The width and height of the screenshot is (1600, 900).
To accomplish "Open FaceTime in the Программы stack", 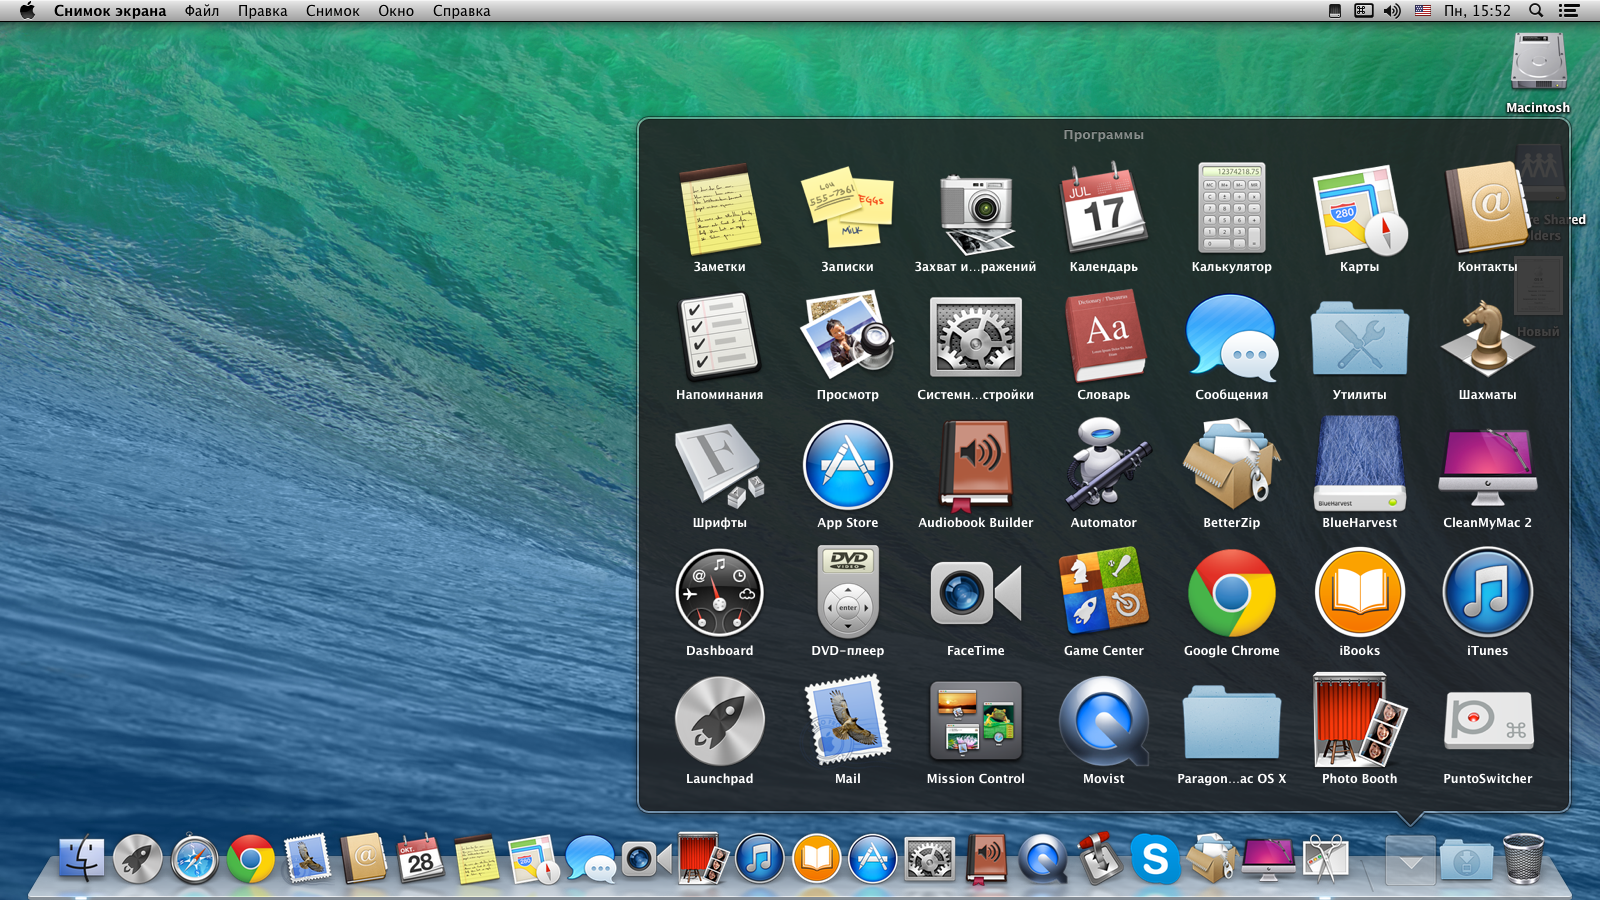I will 976,593.
